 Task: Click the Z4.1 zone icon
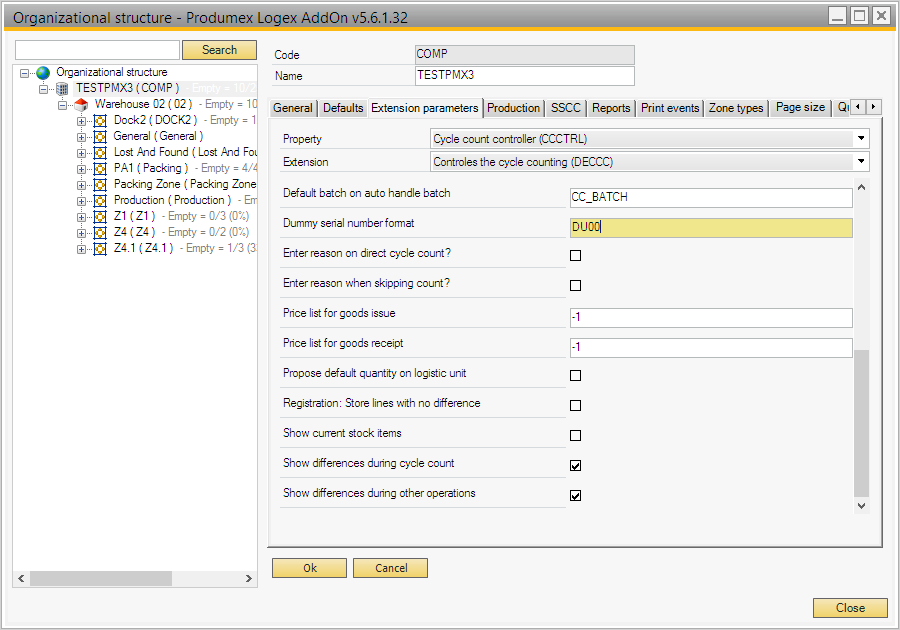[100, 249]
